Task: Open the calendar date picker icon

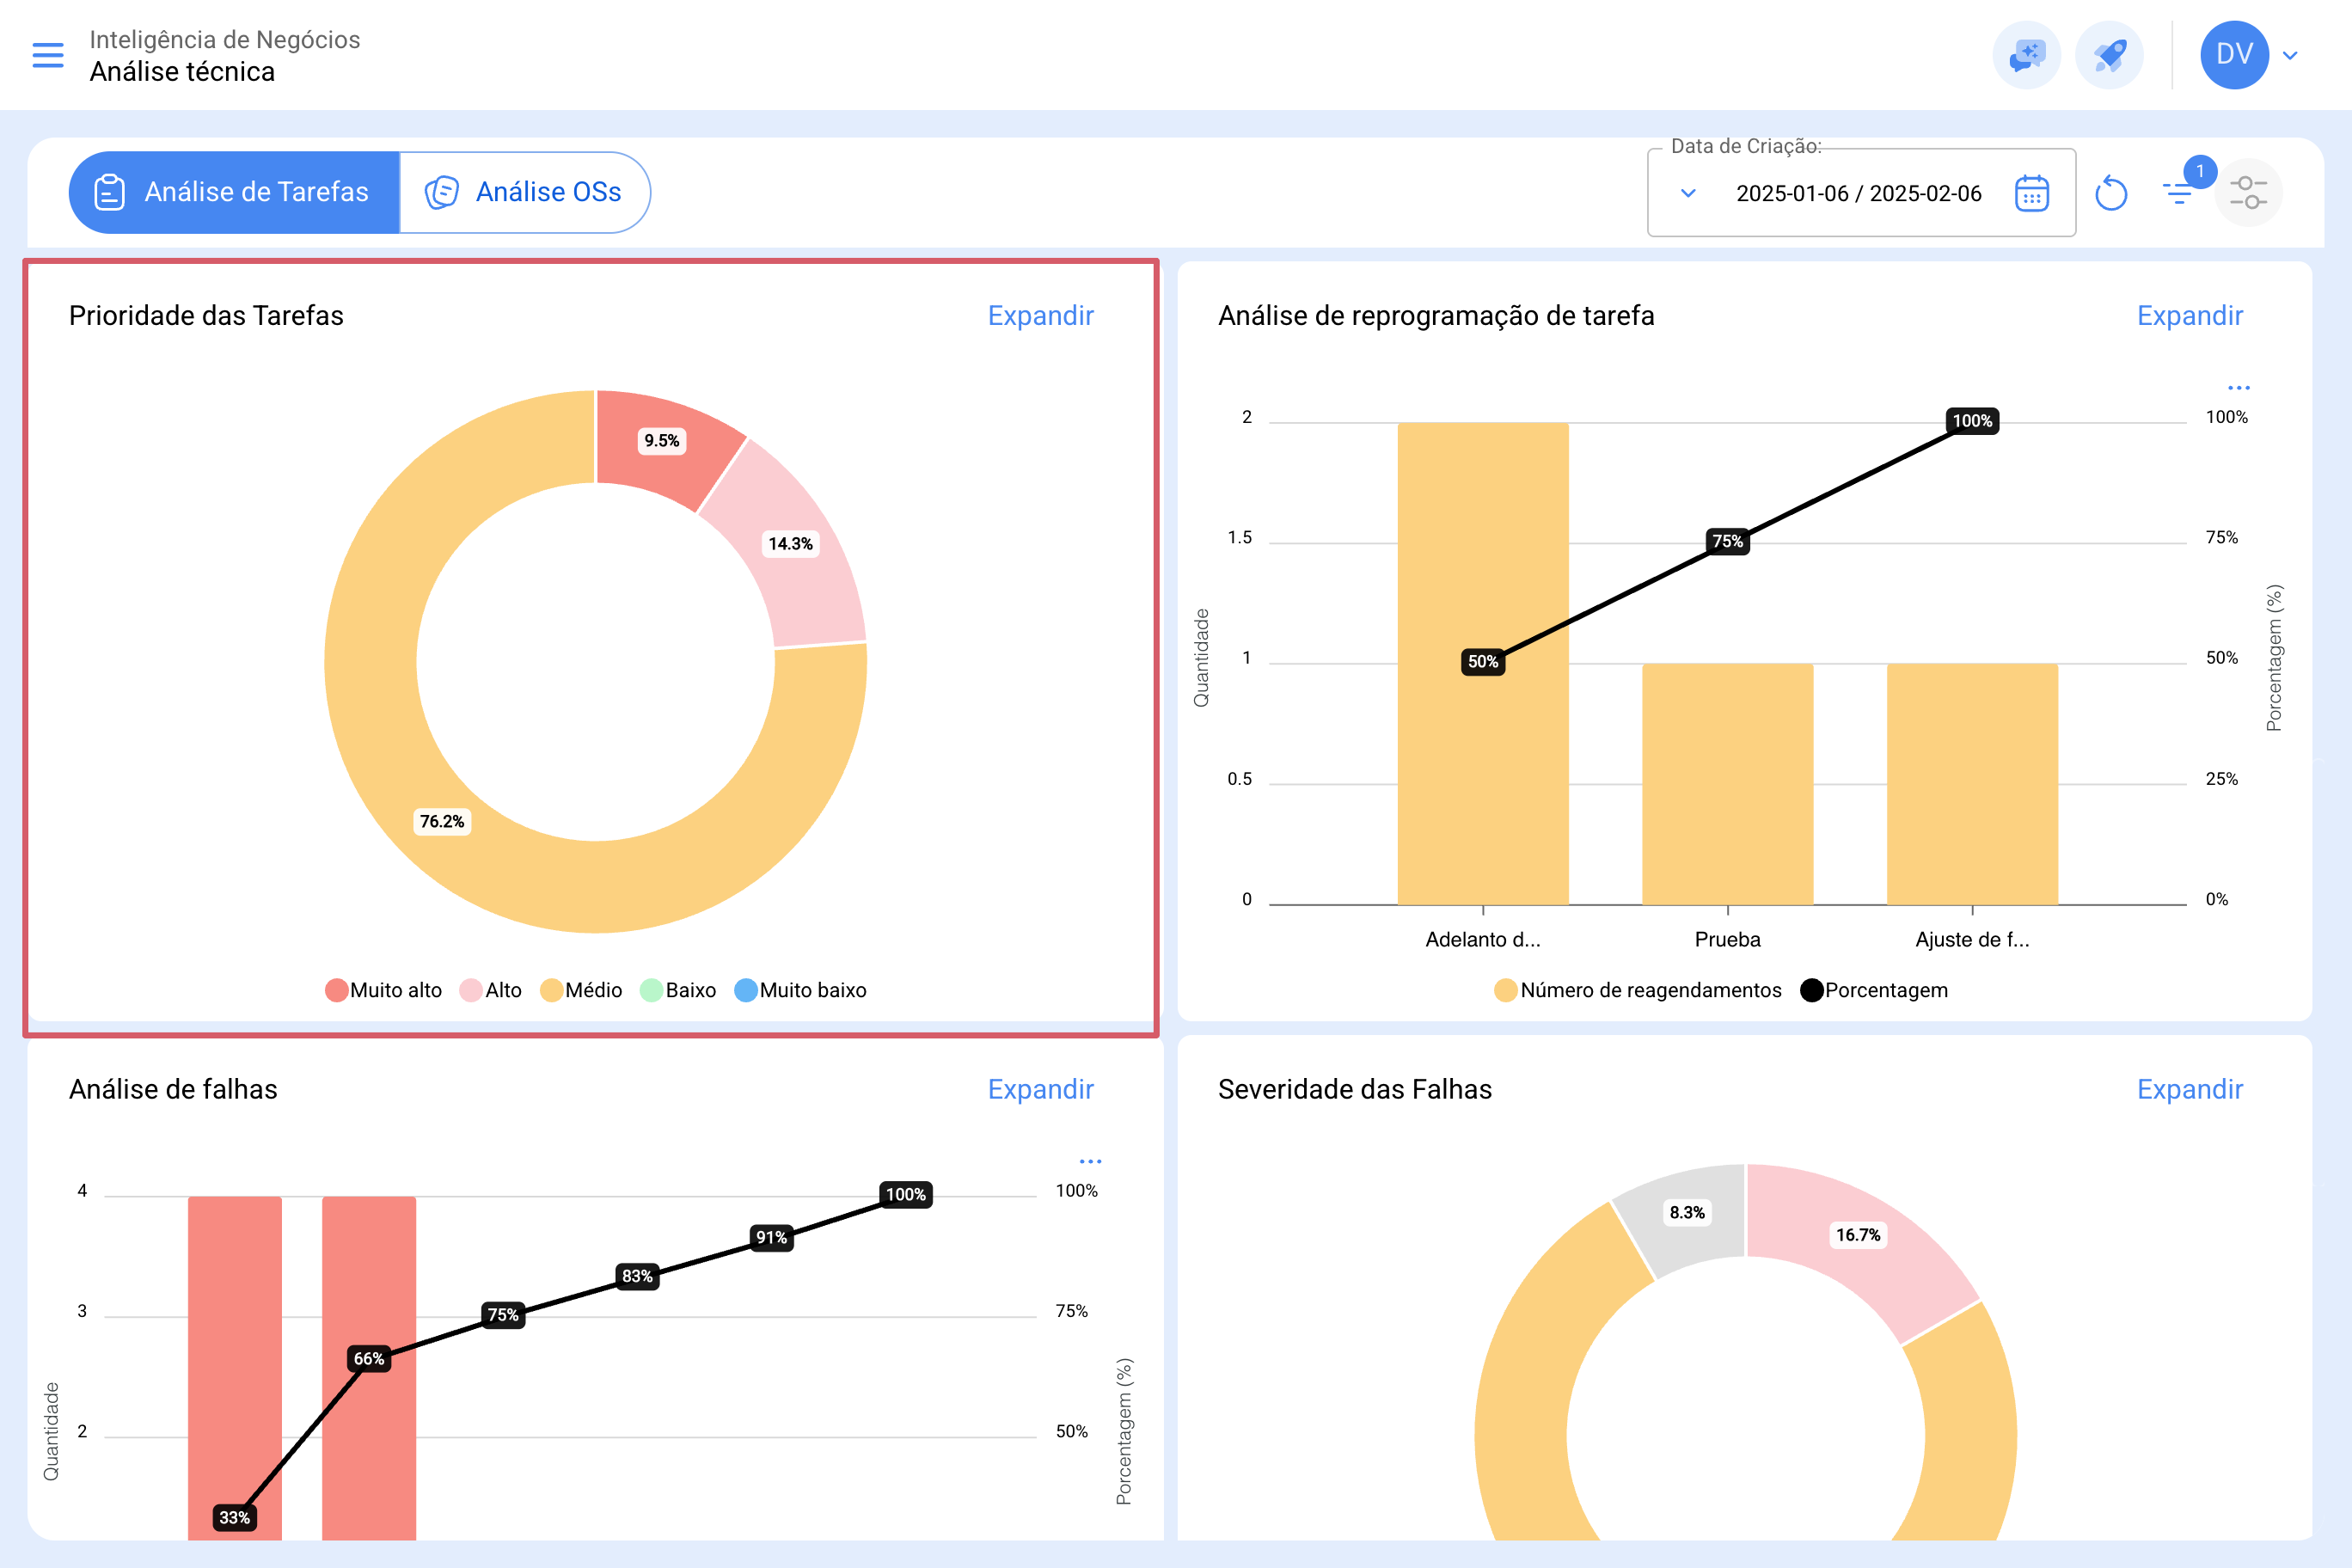Action: 2031,193
